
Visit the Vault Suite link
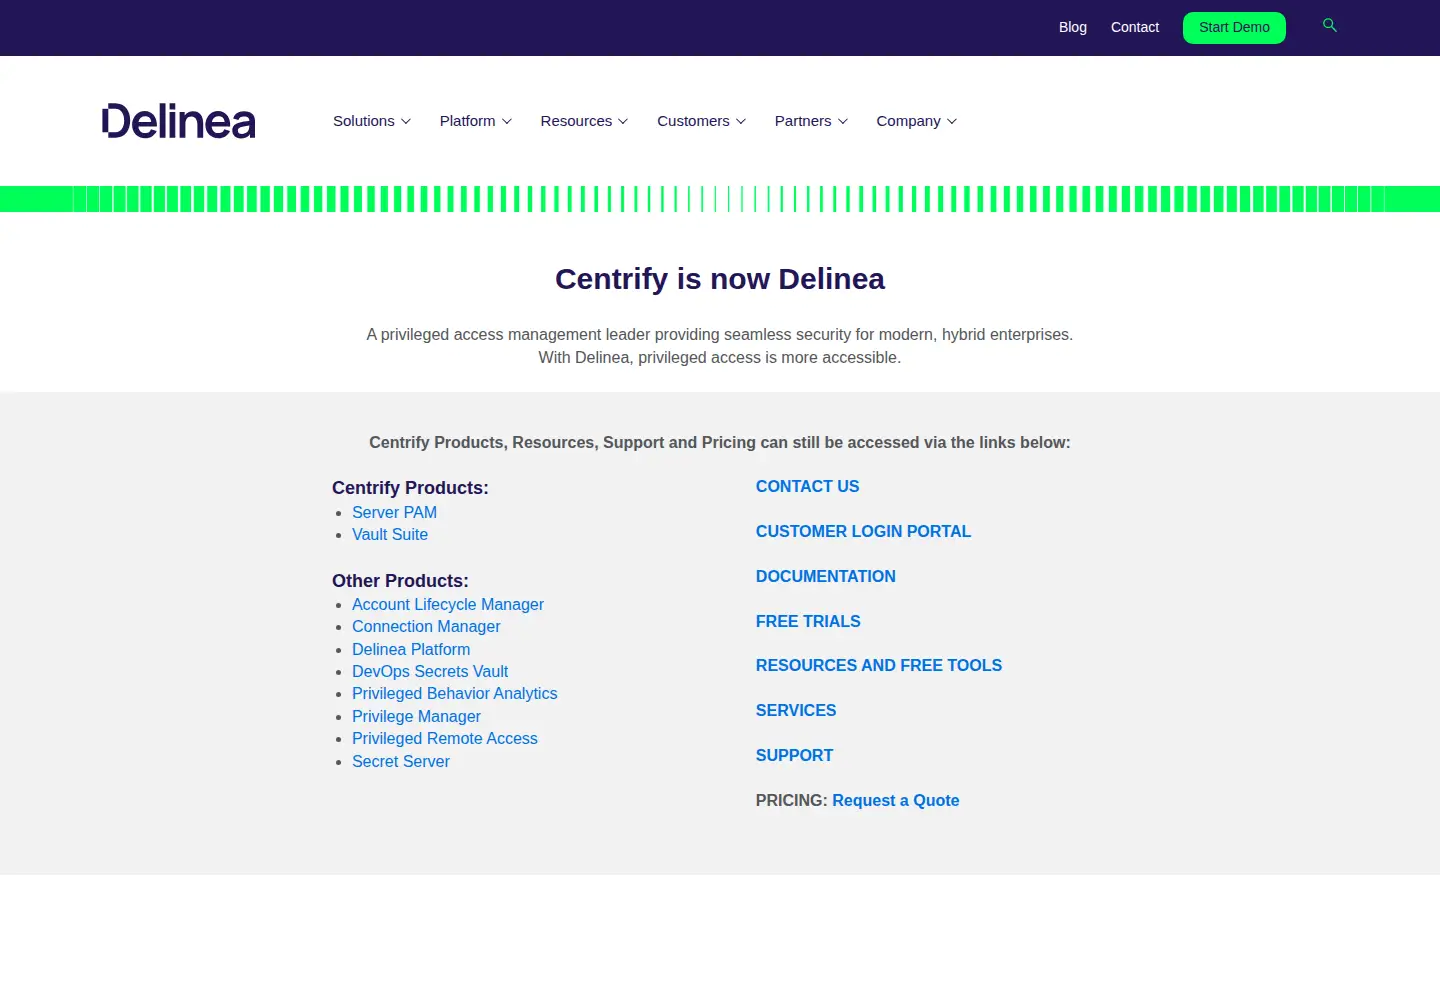tap(390, 535)
